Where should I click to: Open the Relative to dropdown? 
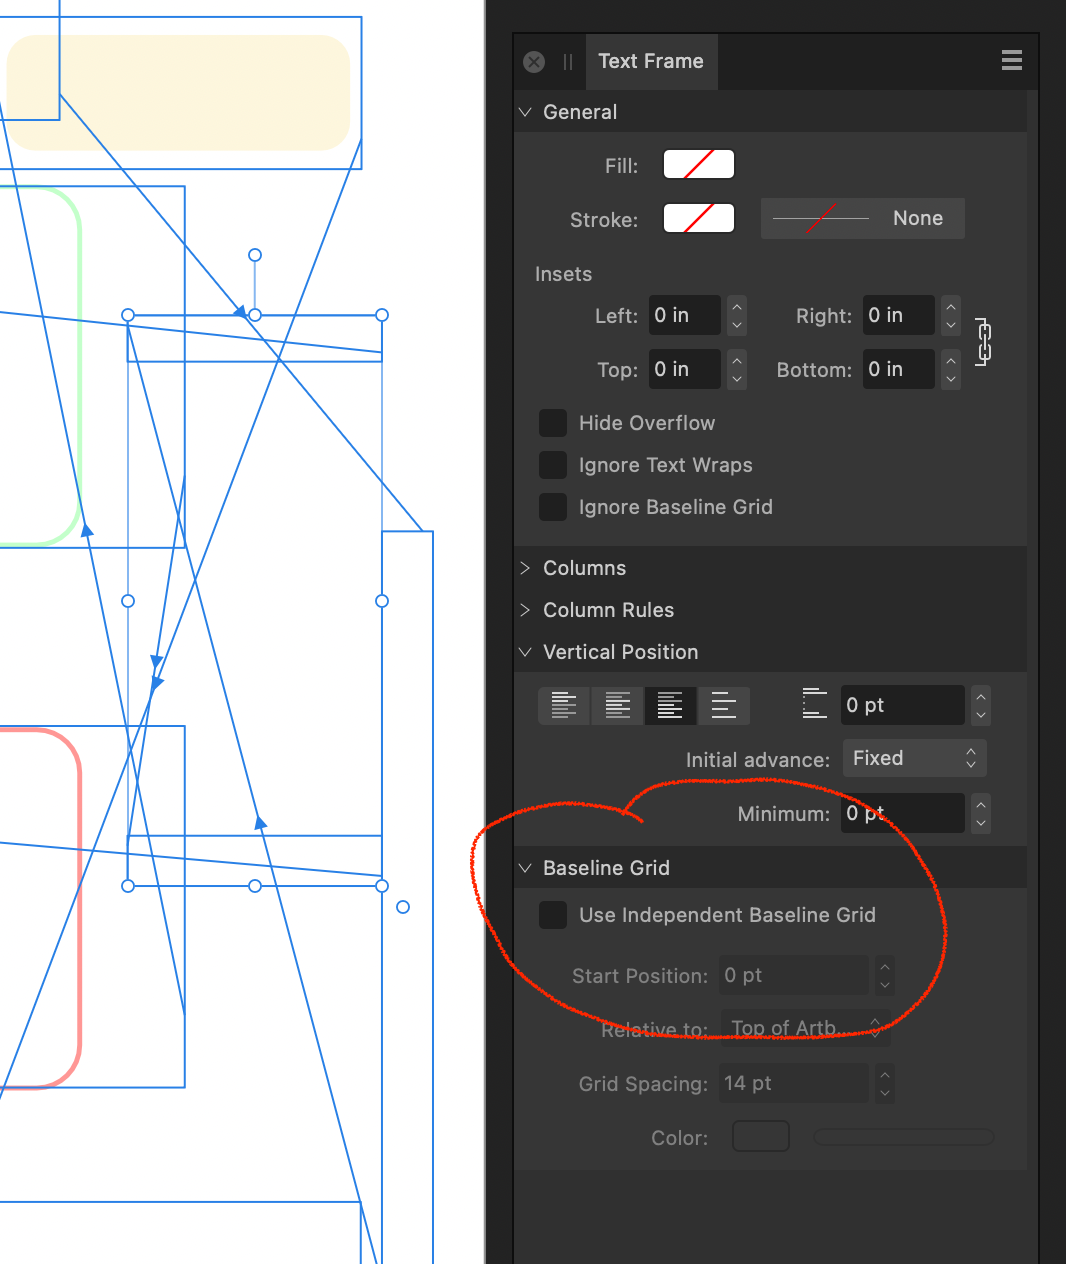[805, 1028]
